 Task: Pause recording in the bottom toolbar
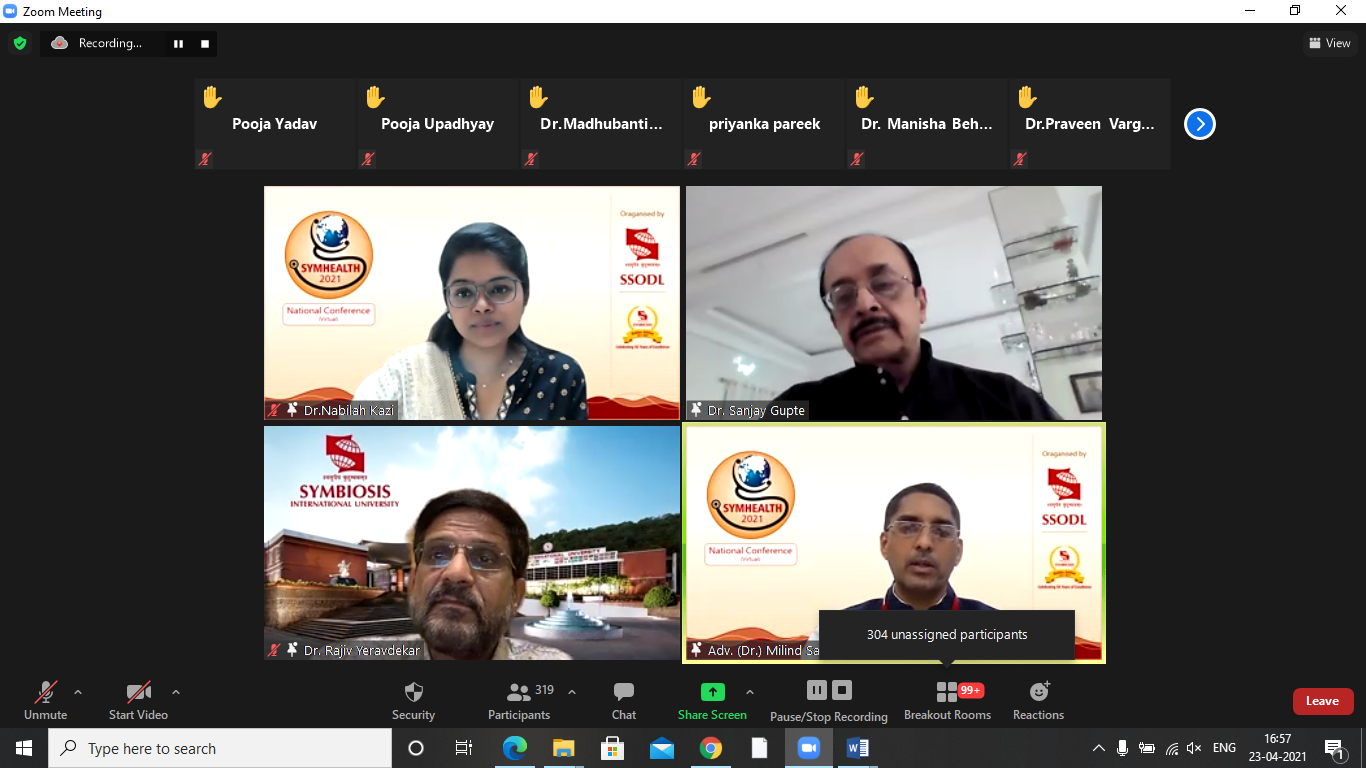816,690
